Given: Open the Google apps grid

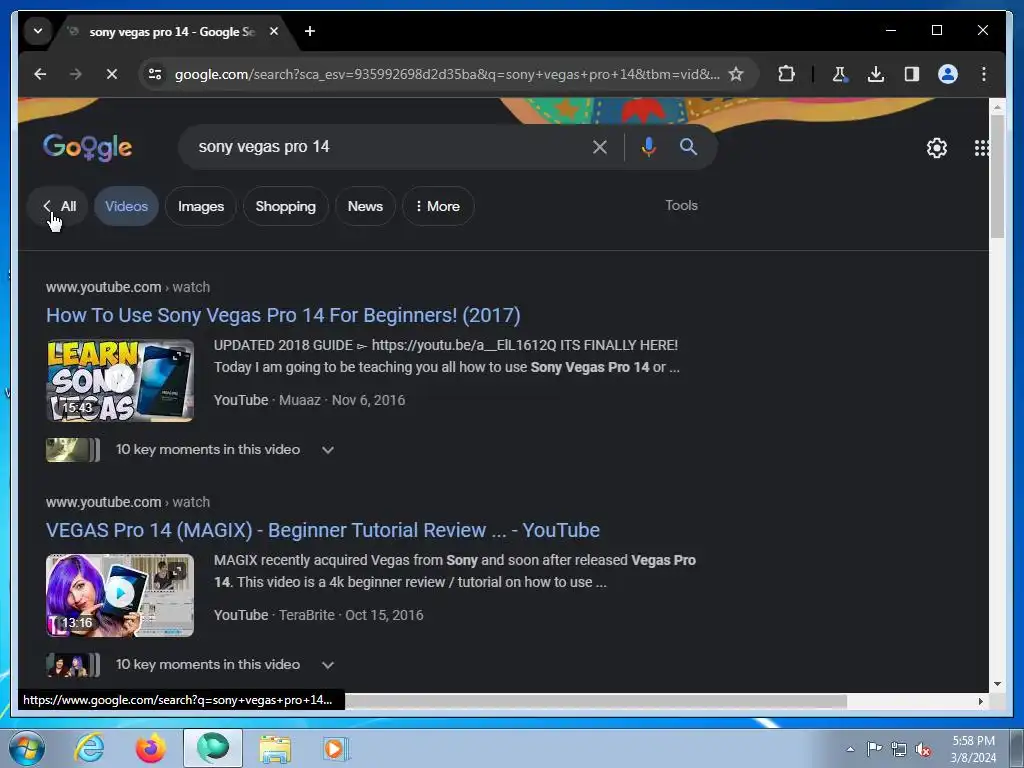Looking at the screenshot, I should point(981,148).
